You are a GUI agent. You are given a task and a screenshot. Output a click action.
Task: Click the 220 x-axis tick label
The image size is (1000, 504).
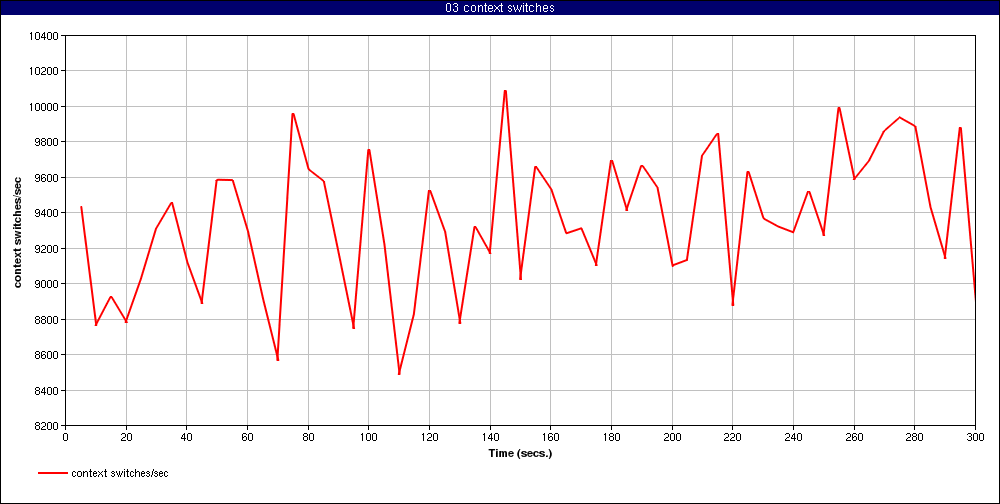[x=732, y=436]
